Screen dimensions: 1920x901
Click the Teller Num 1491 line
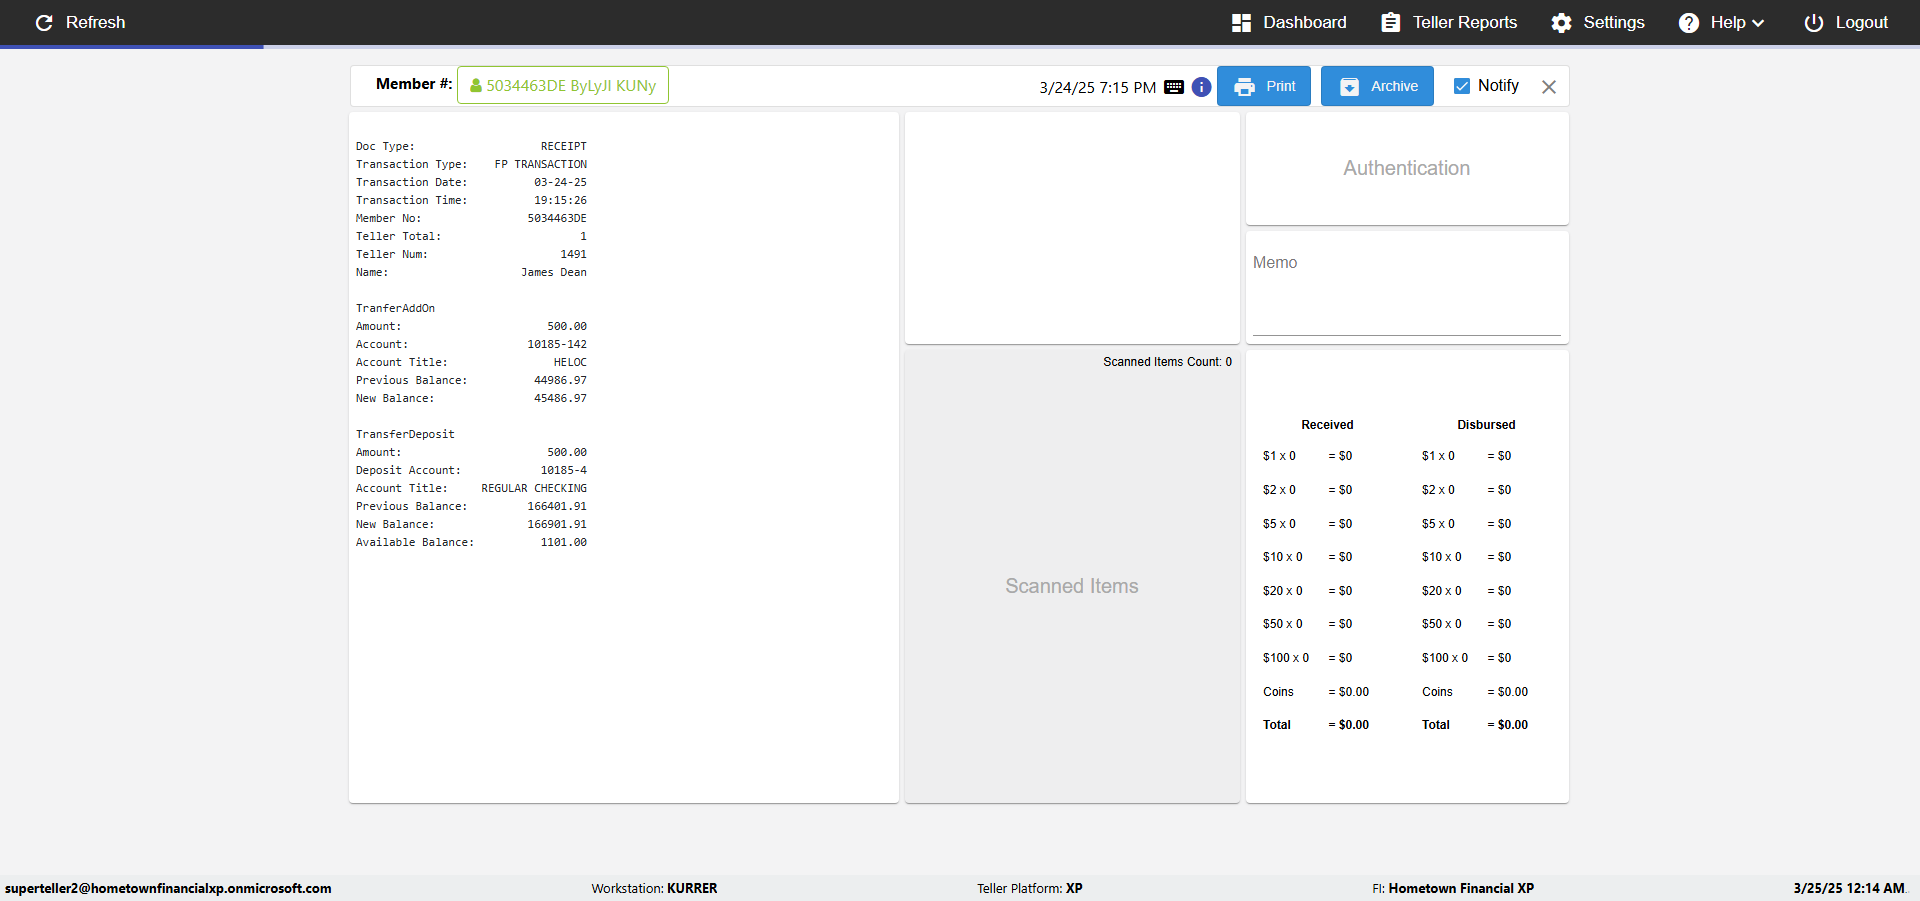[471, 254]
